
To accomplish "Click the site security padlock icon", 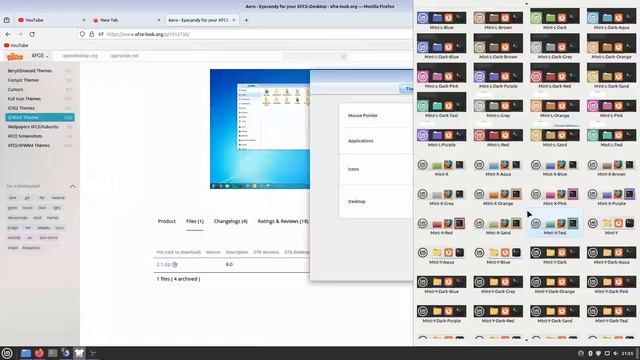I will pyautogui.click(x=91, y=34).
